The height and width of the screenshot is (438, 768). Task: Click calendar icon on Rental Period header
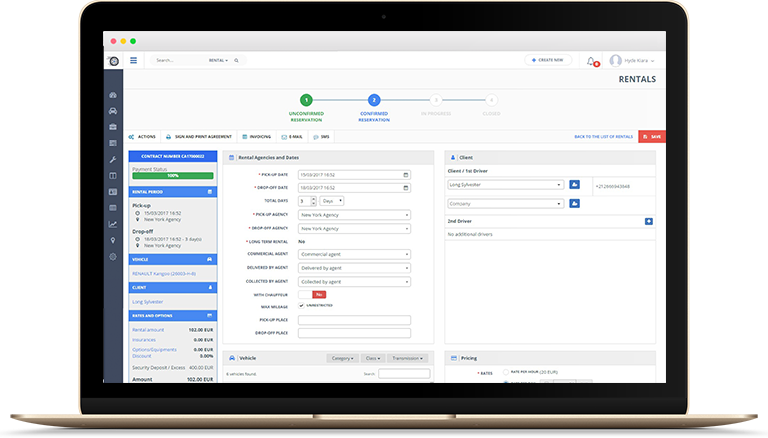pyautogui.click(x=210, y=192)
